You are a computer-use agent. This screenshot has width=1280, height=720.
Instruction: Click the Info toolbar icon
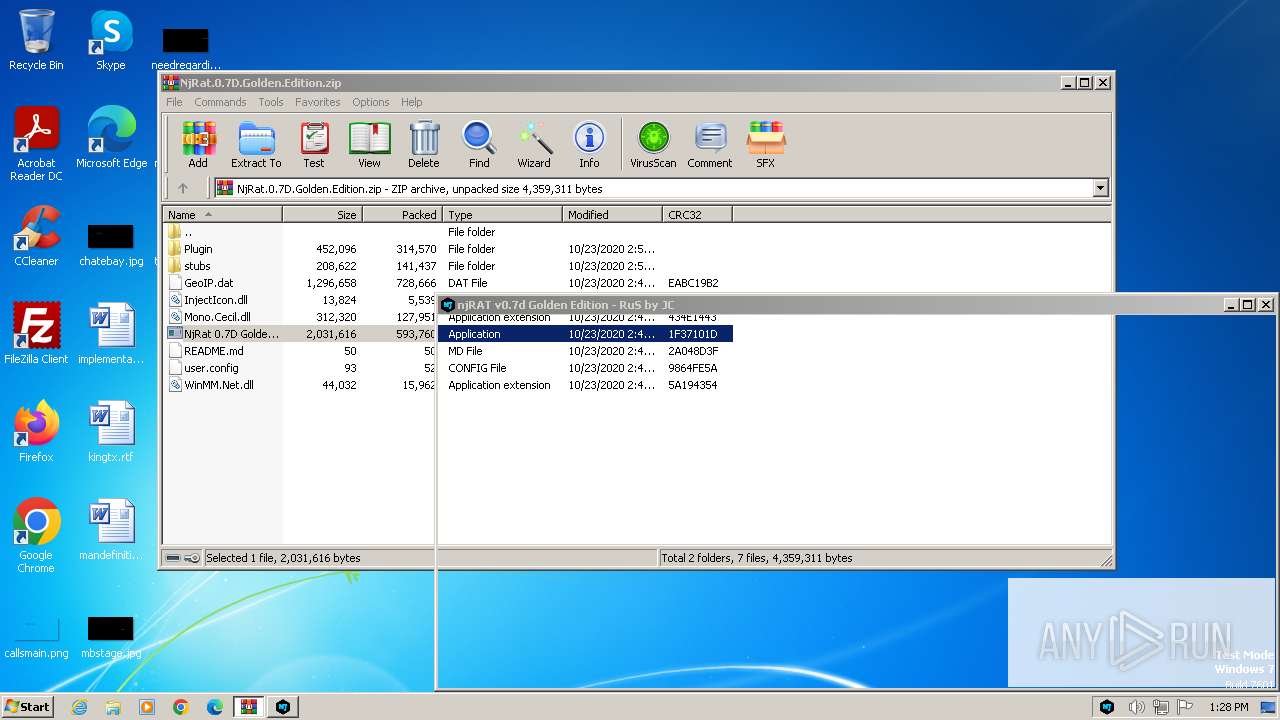click(589, 145)
